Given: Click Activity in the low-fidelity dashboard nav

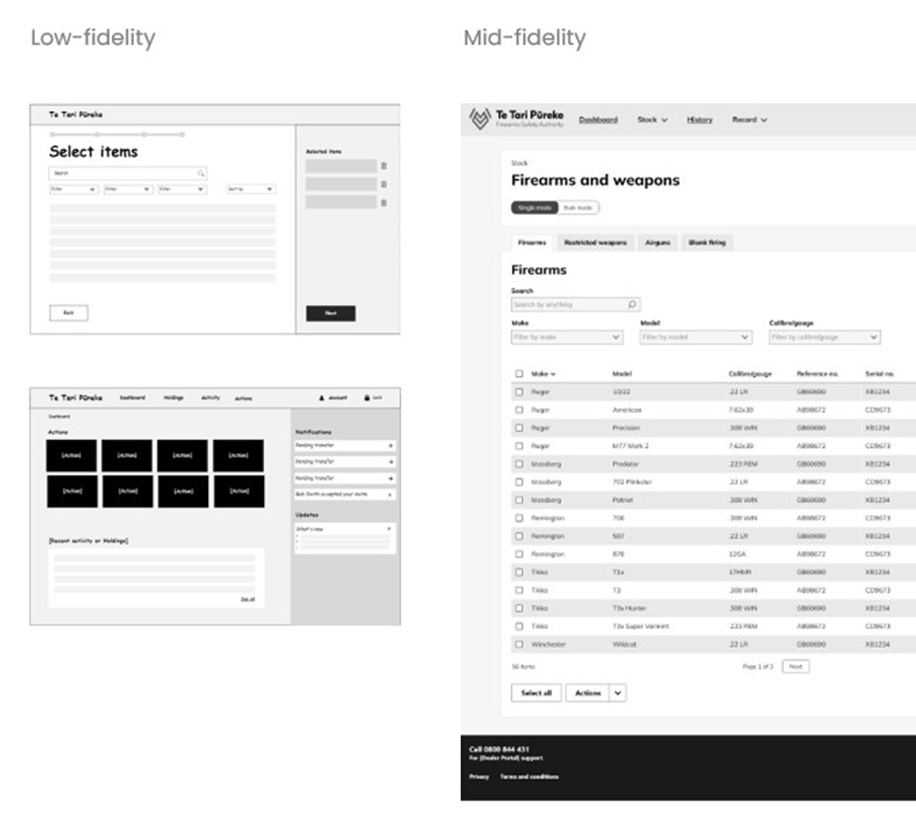Looking at the screenshot, I should tap(211, 398).
